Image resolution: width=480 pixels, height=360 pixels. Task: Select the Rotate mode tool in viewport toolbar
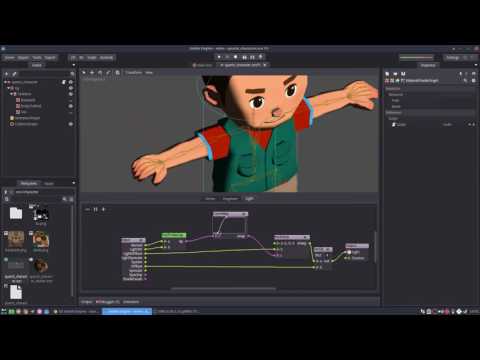tap(100, 72)
